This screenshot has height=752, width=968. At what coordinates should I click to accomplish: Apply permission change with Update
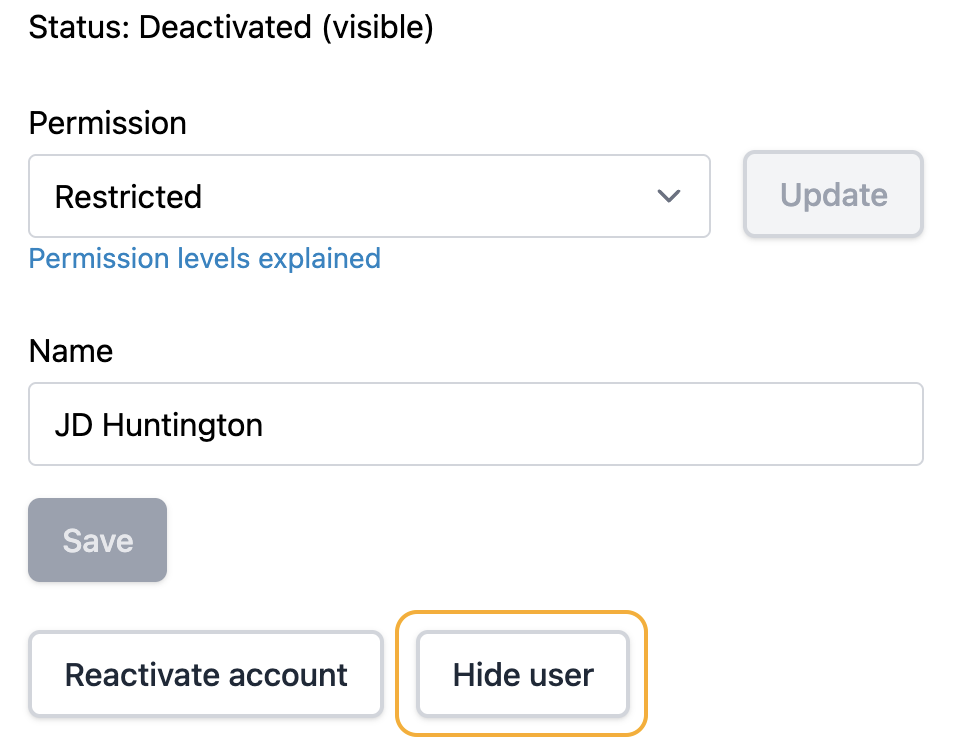click(x=833, y=195)
